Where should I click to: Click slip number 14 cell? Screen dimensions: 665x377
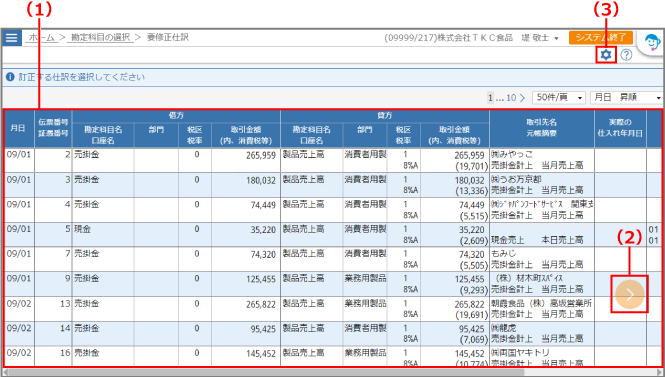coord(53,334)
